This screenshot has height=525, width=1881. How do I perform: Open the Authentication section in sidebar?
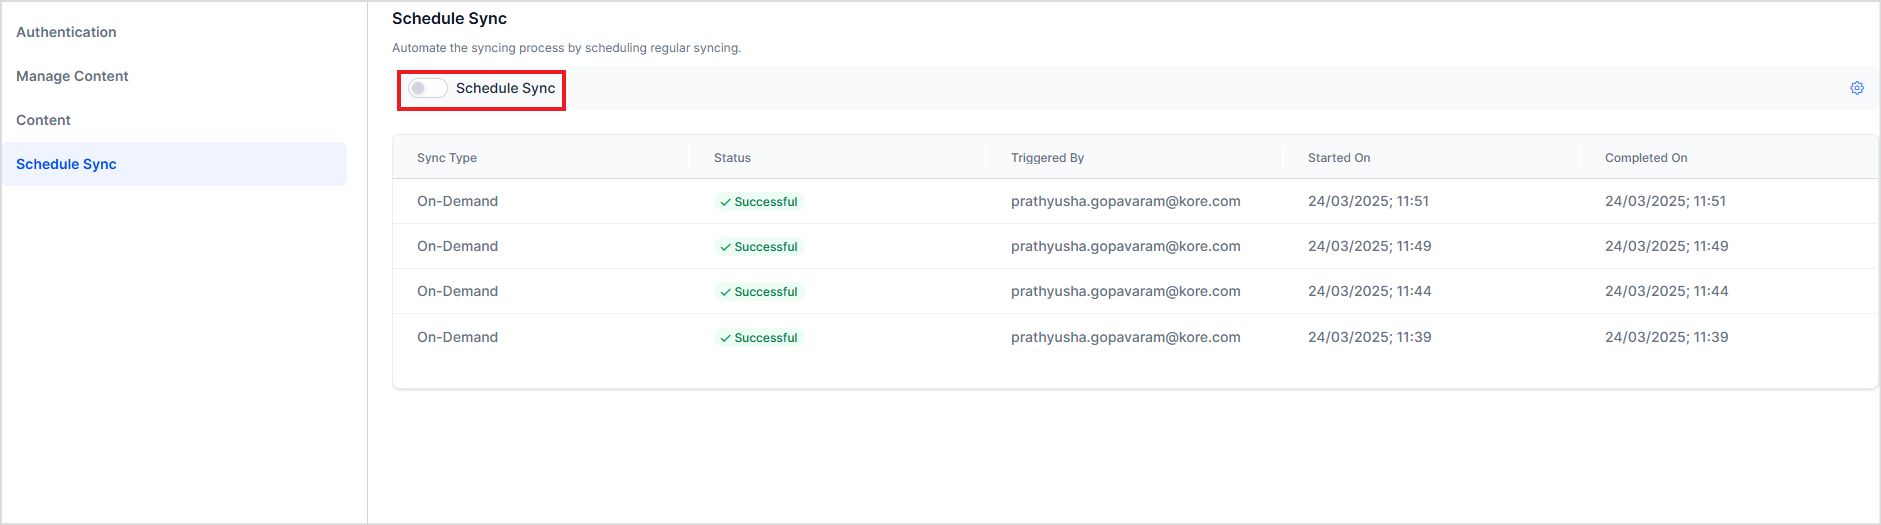[66, 32]
